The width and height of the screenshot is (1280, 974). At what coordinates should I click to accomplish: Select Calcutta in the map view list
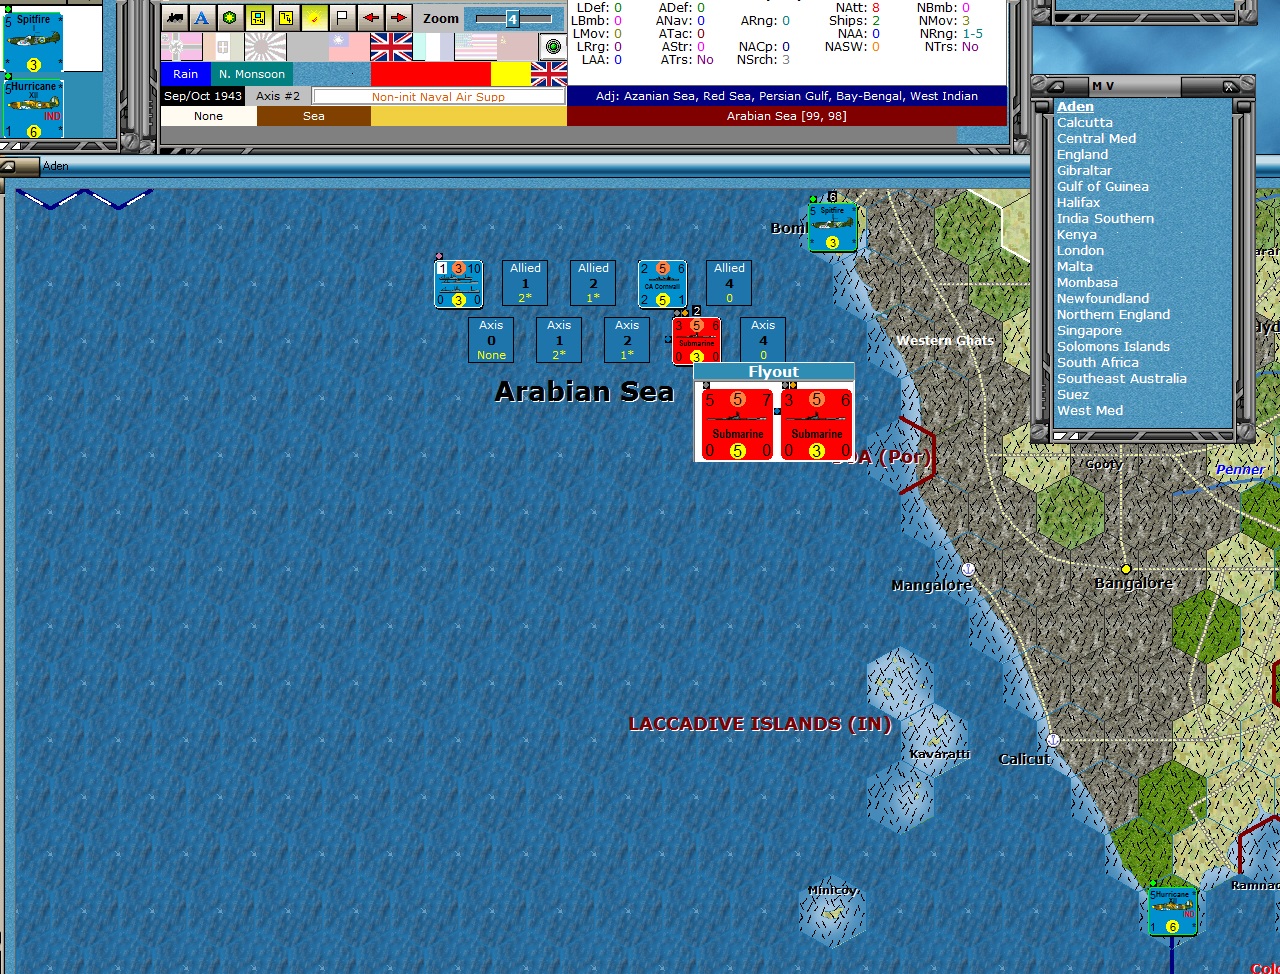[1085, 122]
